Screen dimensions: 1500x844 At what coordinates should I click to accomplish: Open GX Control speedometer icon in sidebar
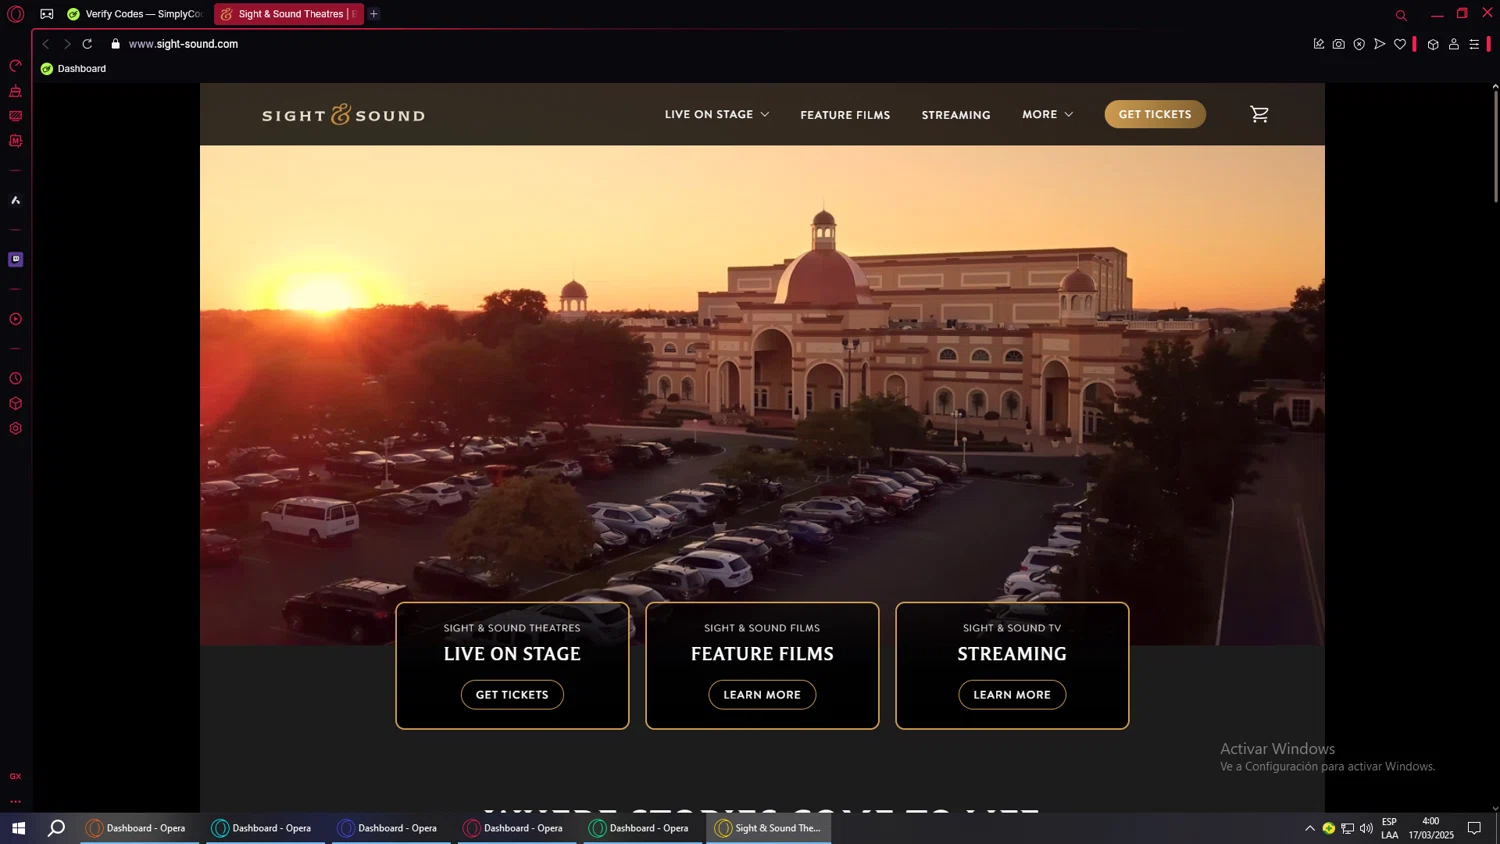click(x=15, y=66)
